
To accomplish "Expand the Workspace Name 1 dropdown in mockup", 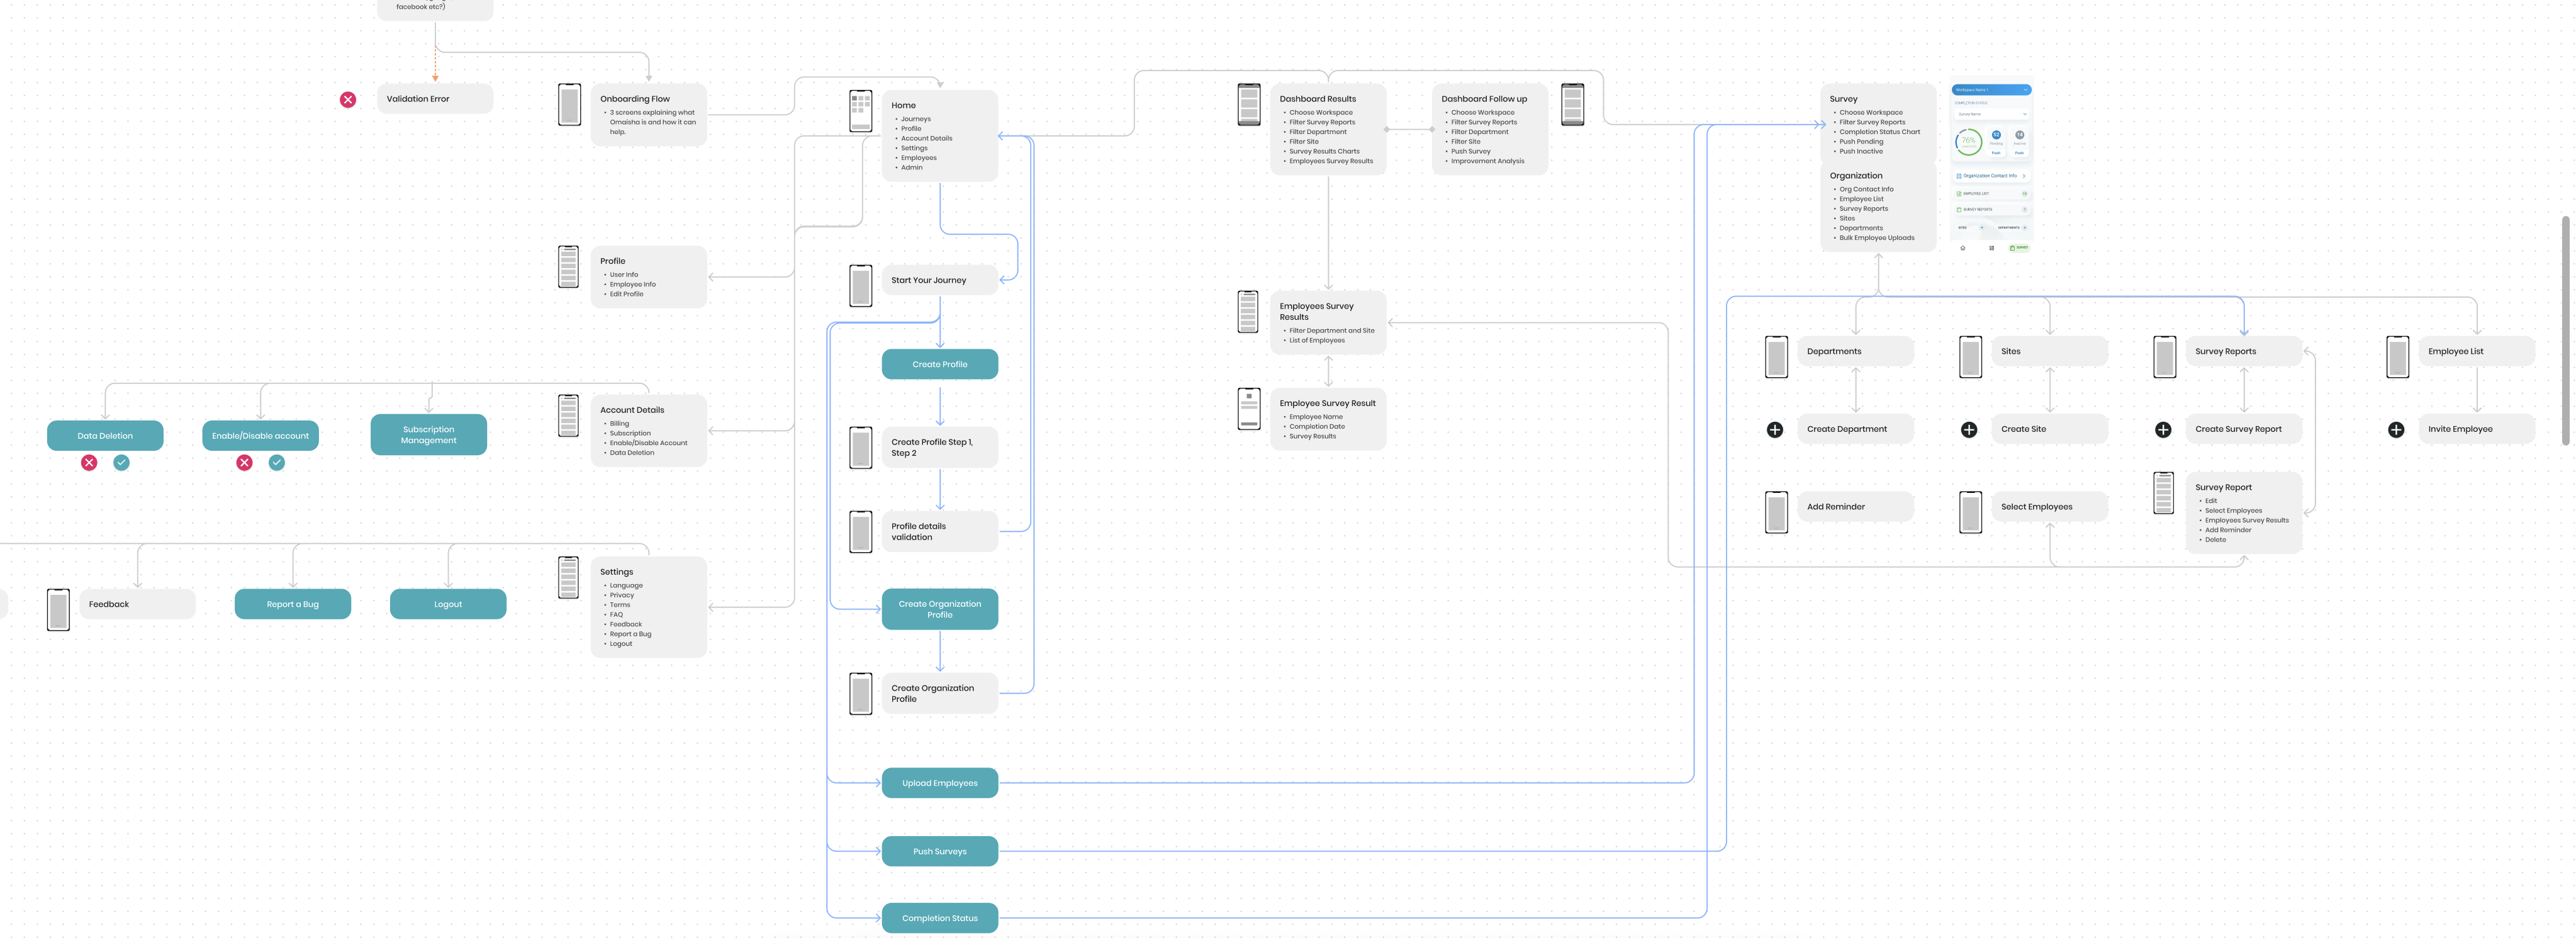I will [2025, 90].
